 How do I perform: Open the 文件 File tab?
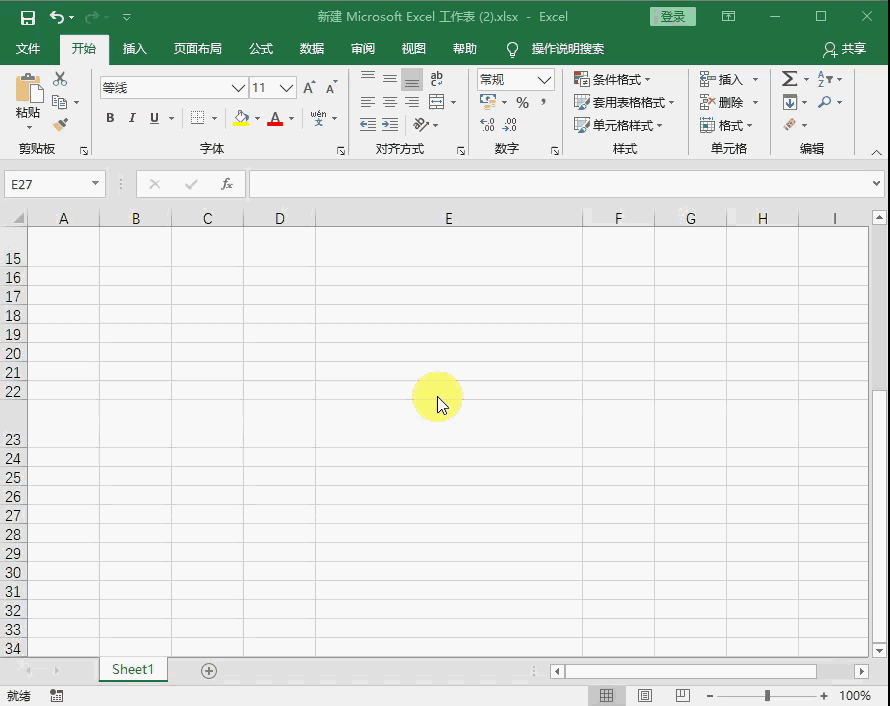tap(28, 49)
